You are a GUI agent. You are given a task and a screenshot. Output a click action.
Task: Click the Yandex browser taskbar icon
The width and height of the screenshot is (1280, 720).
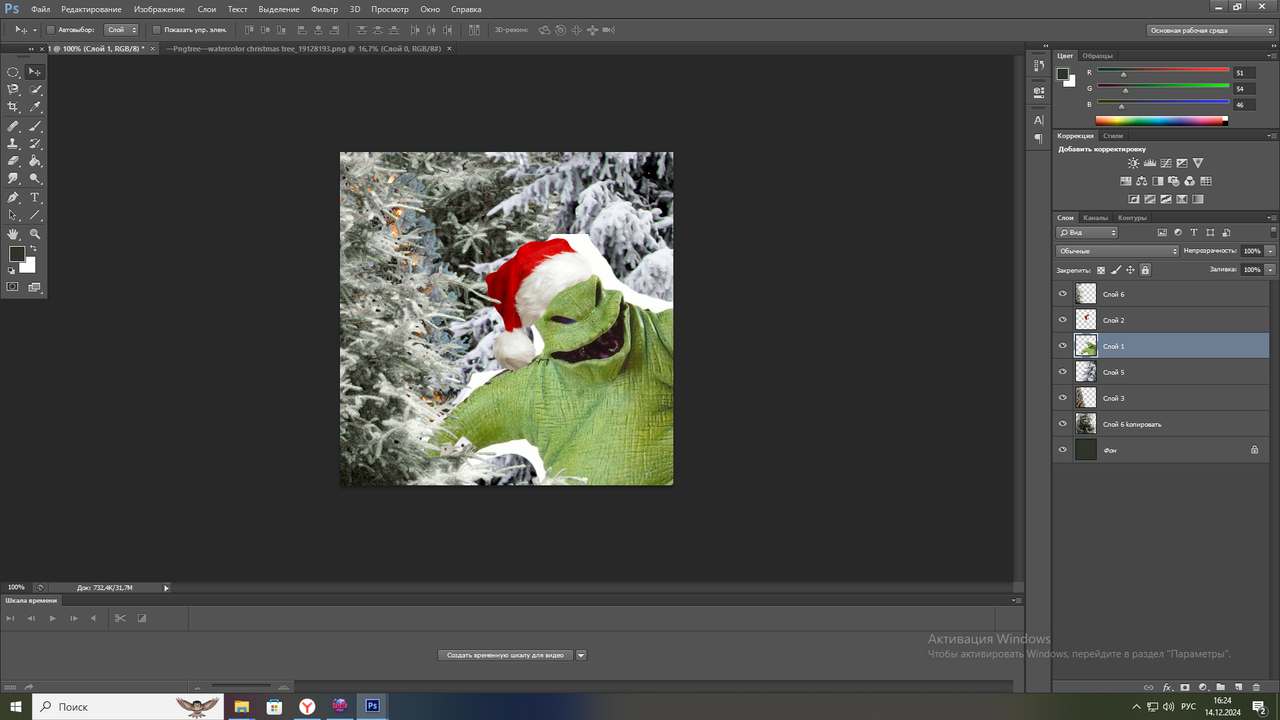coord(307,706)
